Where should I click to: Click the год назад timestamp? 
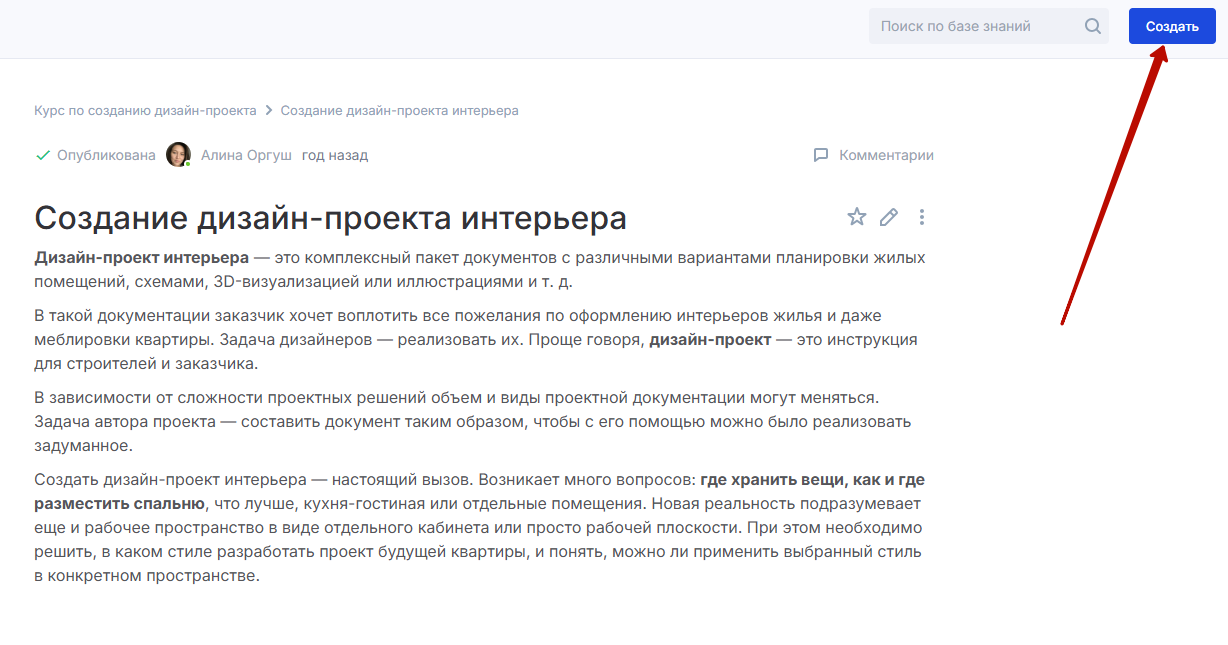click(x=335, y=155)
